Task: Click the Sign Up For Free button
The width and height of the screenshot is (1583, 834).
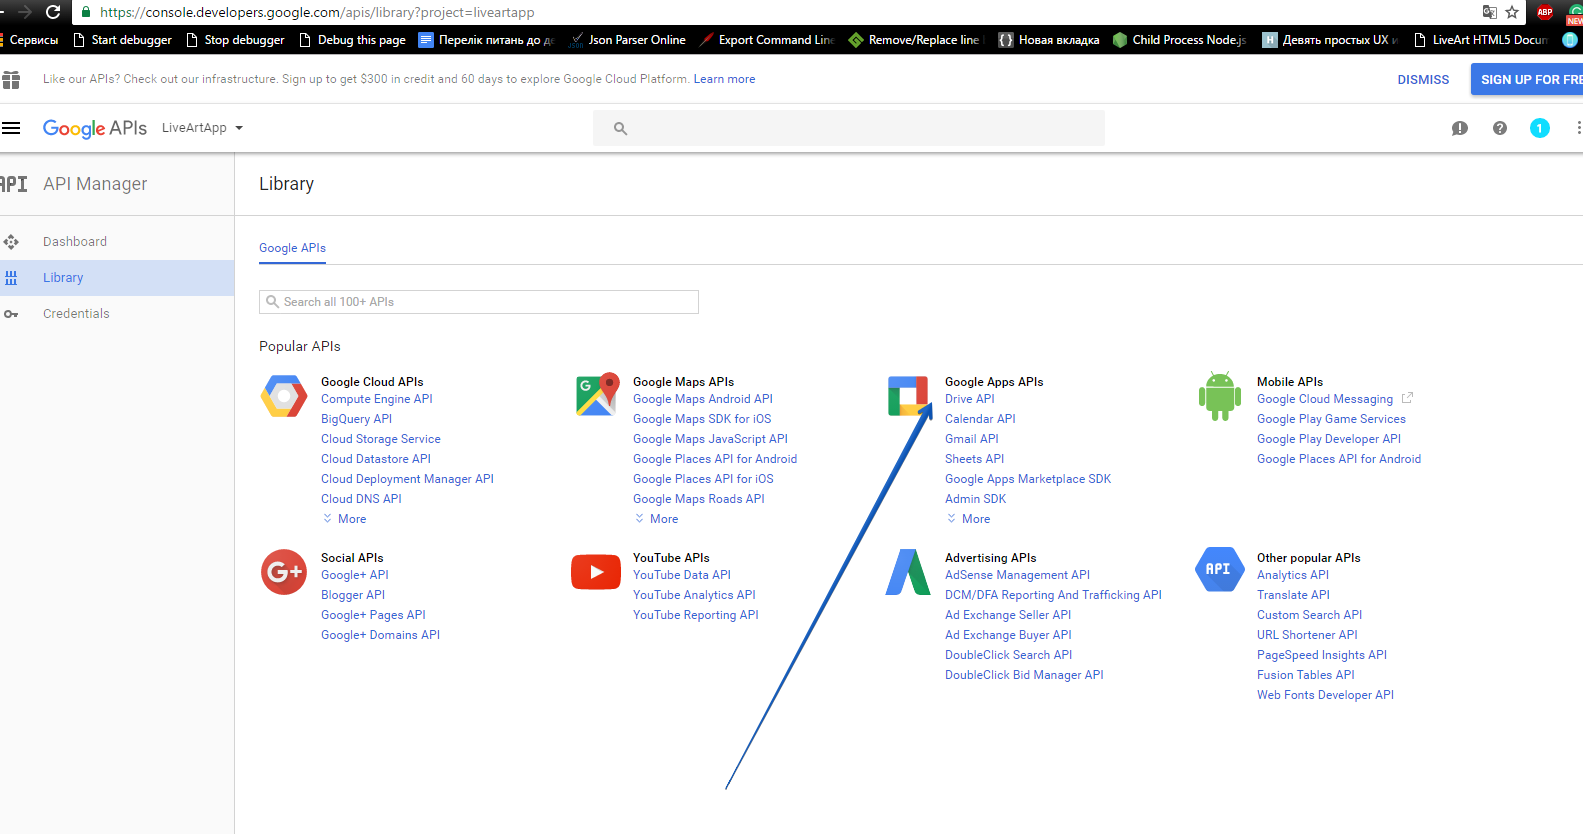Action: click(x=1527, y=79)
